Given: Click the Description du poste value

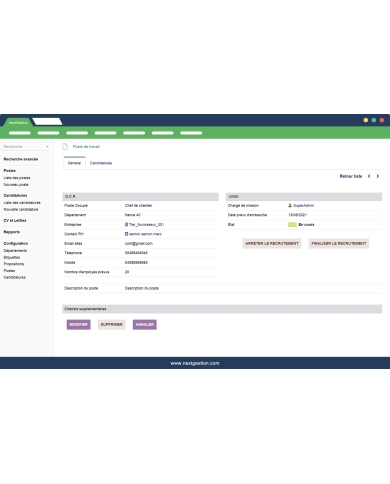Looking at the screenshot, I should pyautogui.click(x=142, y=288).
